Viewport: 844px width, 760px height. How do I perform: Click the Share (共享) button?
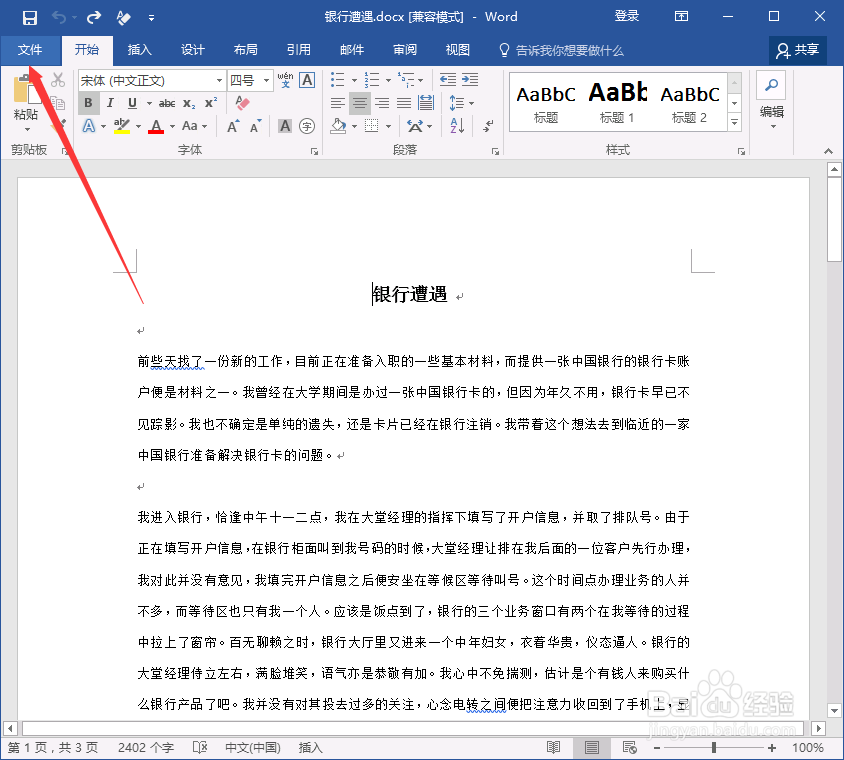[797, 51]
